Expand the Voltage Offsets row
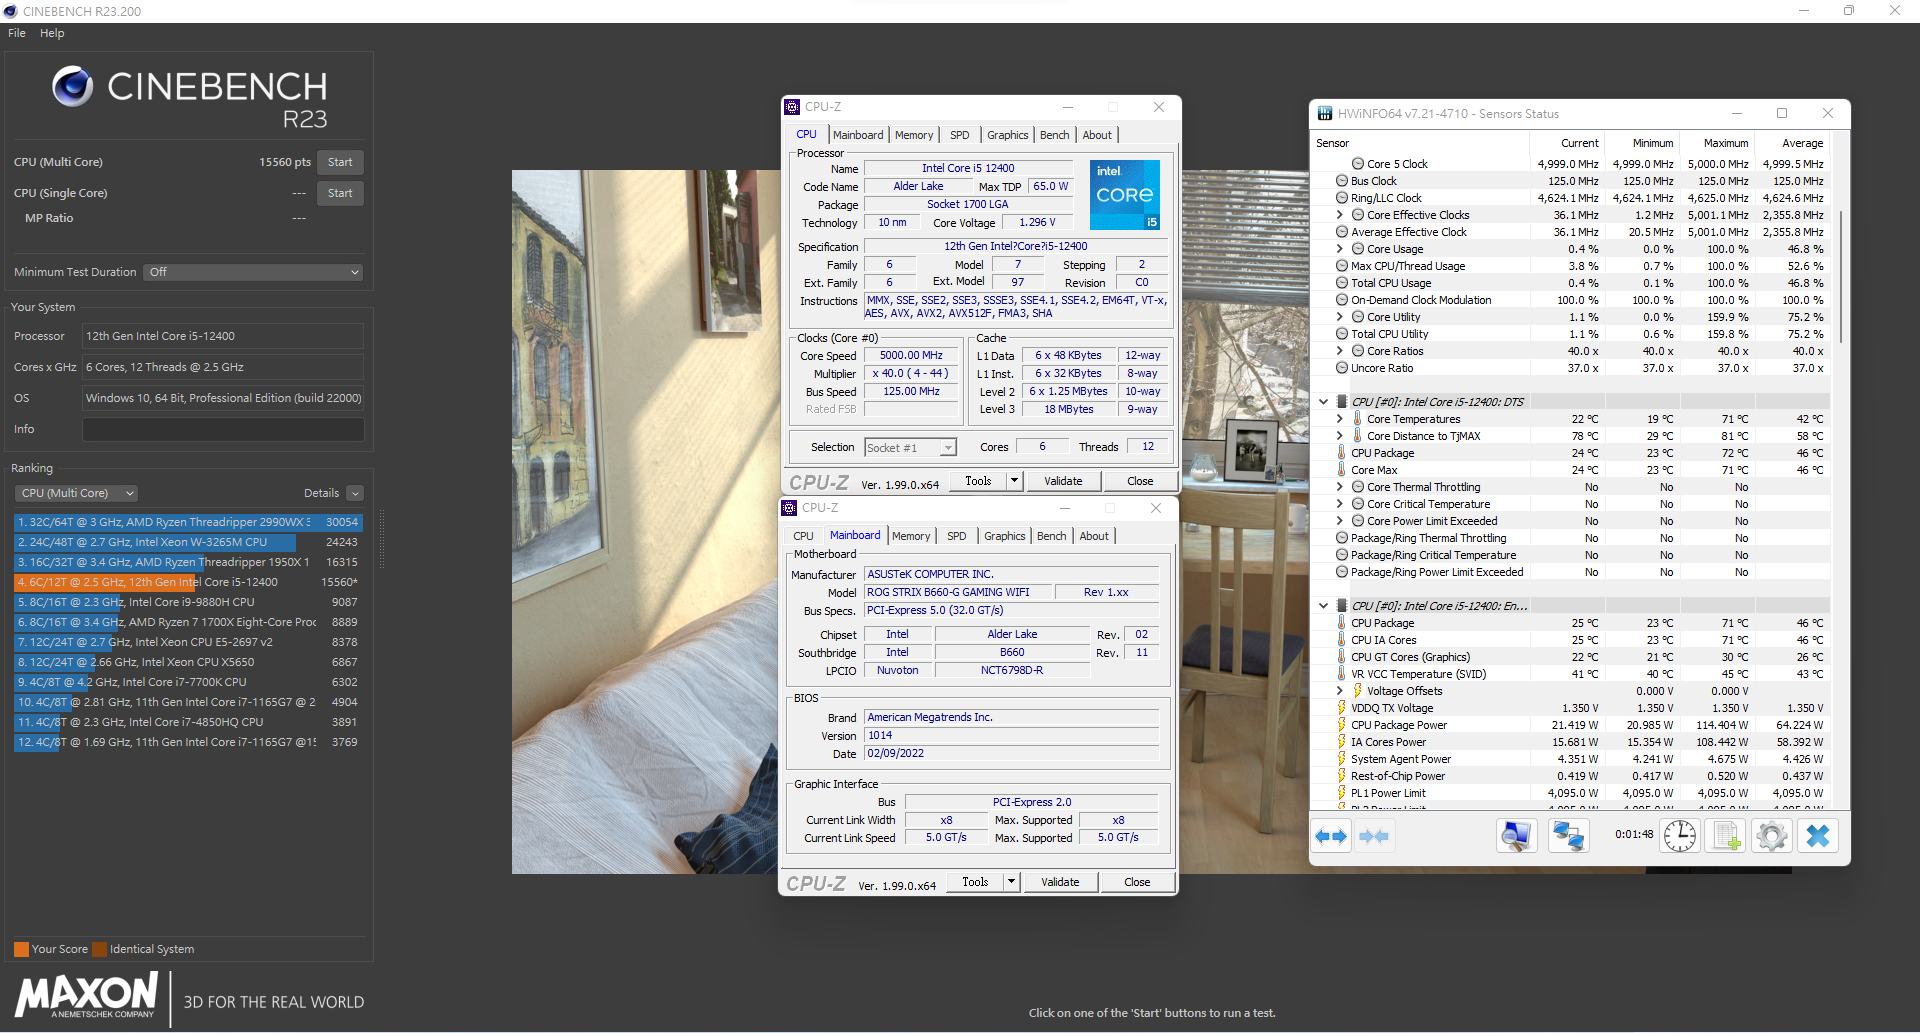The image size is (1920, 1033). [1340, 690]
